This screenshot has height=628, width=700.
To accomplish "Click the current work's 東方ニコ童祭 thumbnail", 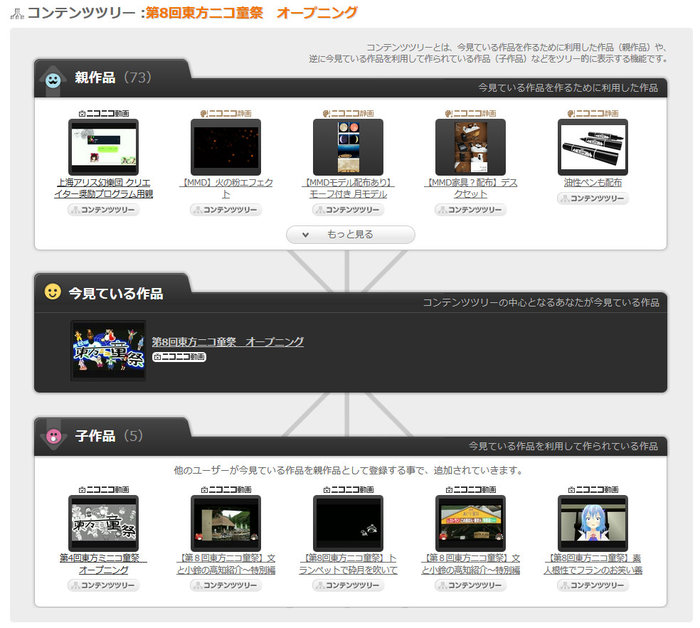I will click(108, 350).
